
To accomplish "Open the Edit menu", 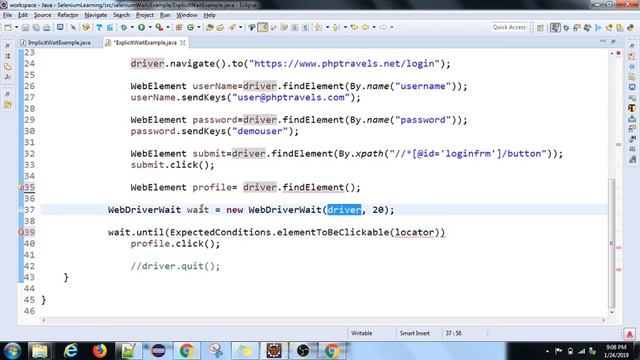I will pyautogui.click(x=23, y=15).
